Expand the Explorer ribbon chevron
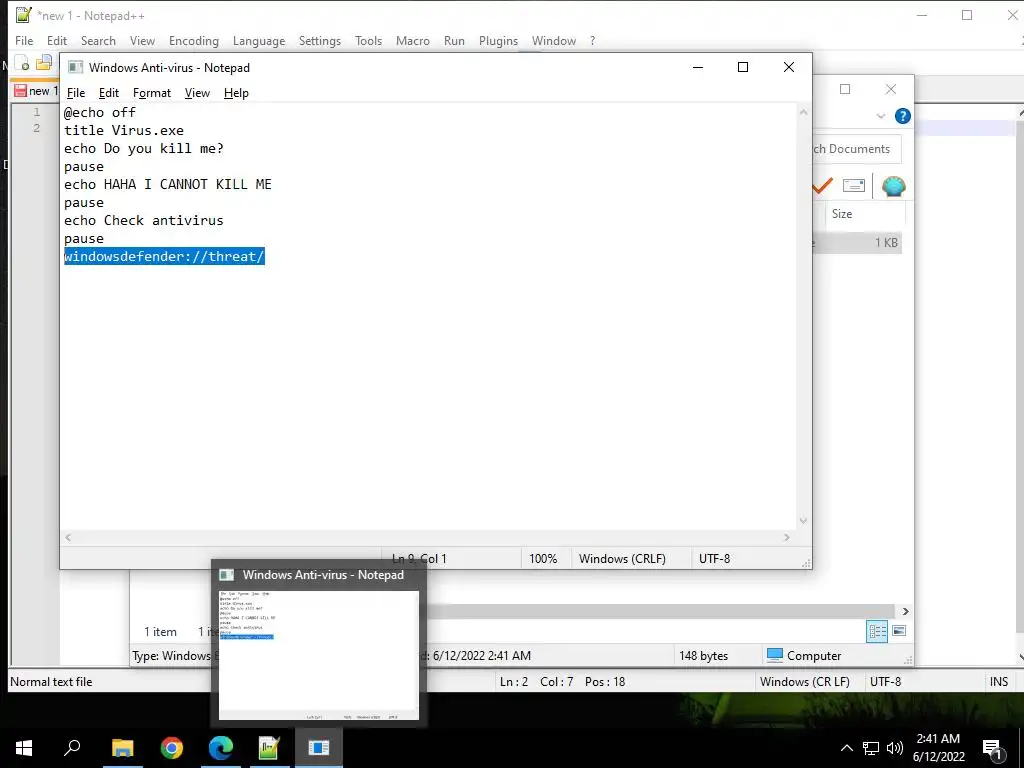The image size is (1024, 768). 881,116
